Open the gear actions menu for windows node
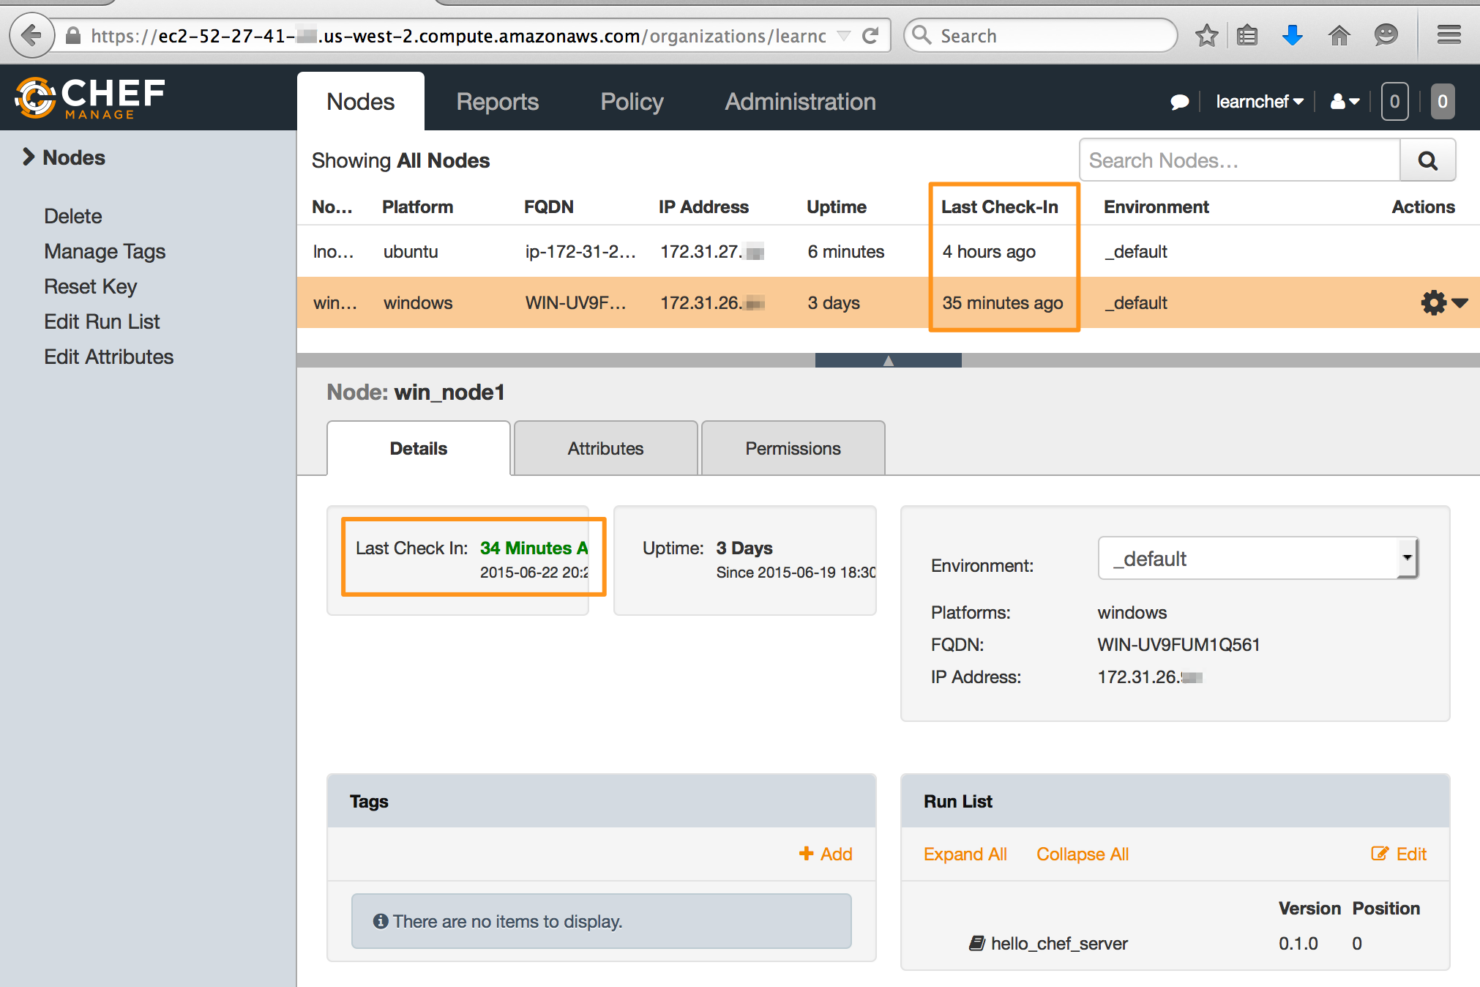This screenshot has width=1480, height=987. point(1442,303)
